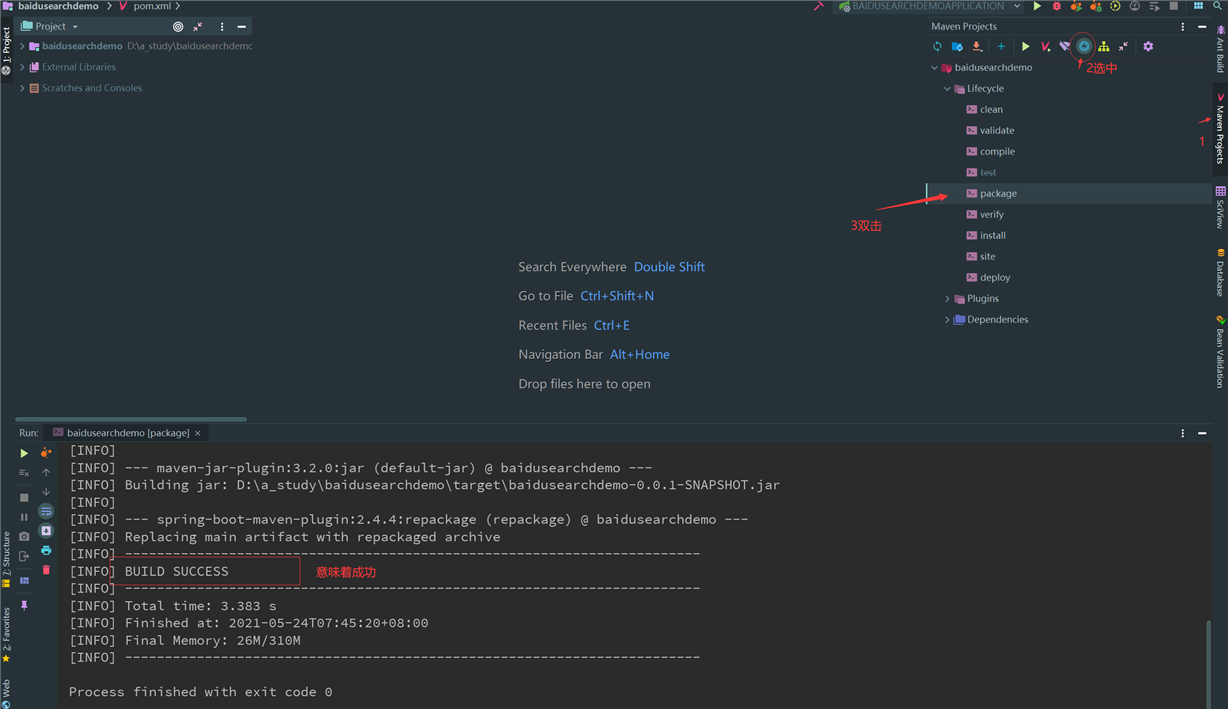Print console output with printer icon
The width and height of the screenshot is (1228, 709).
coord(46,551)
